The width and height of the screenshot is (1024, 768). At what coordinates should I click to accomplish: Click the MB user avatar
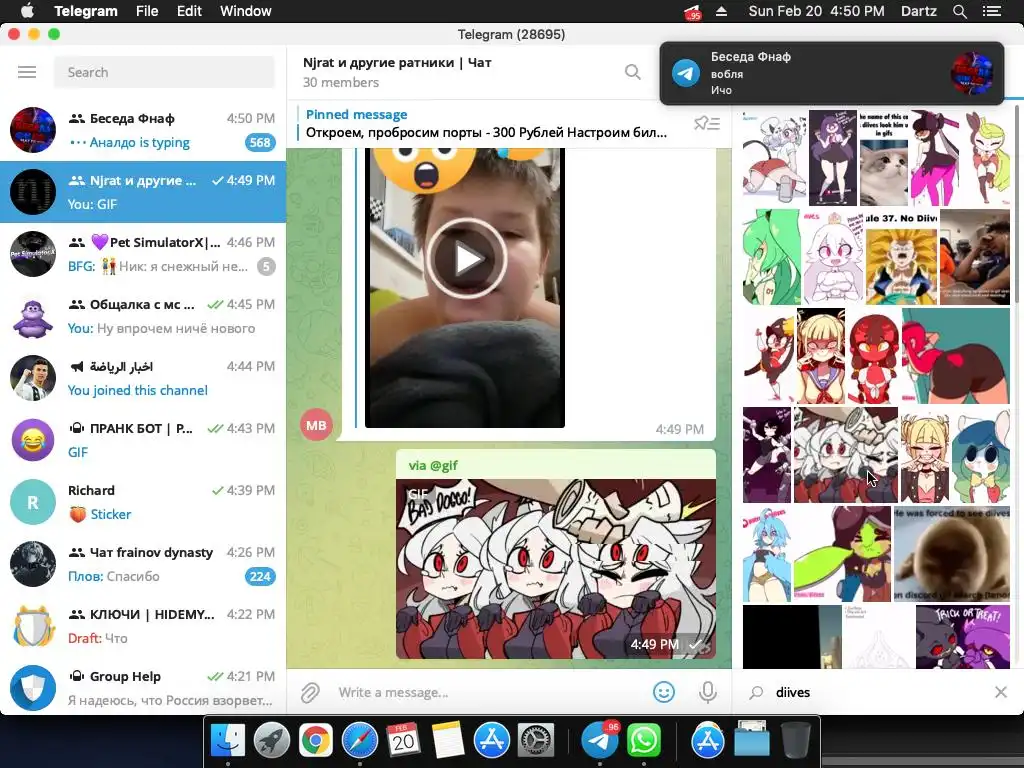click(x=316, y=425)
